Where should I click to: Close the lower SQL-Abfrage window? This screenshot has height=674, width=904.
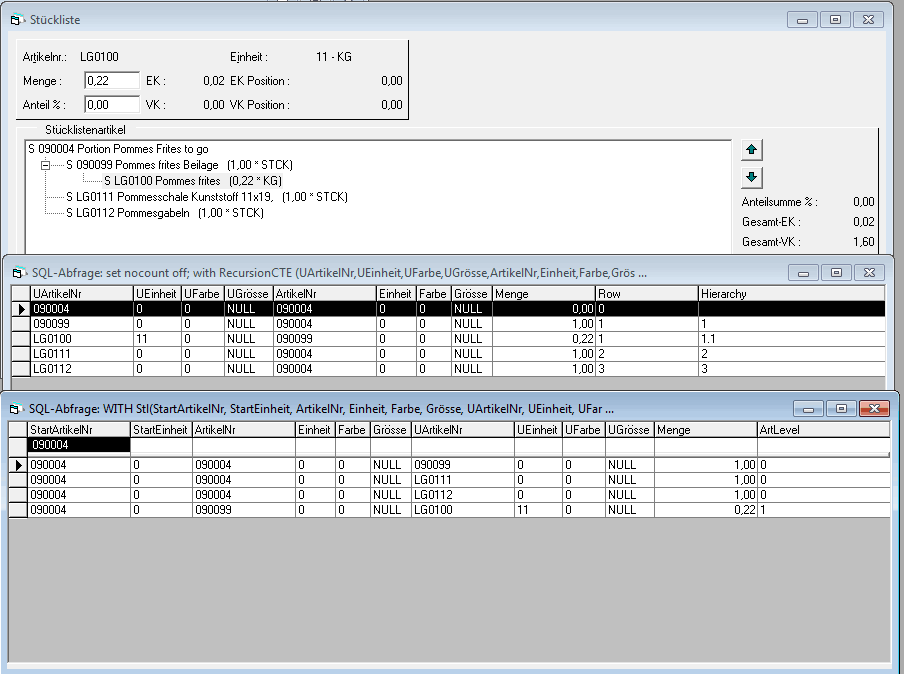[873, 408]
